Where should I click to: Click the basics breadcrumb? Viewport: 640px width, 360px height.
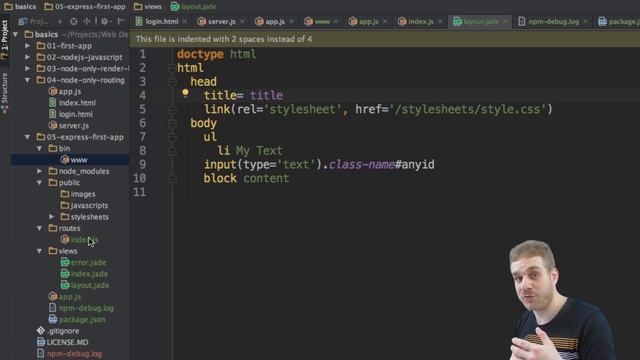point(20,7)
